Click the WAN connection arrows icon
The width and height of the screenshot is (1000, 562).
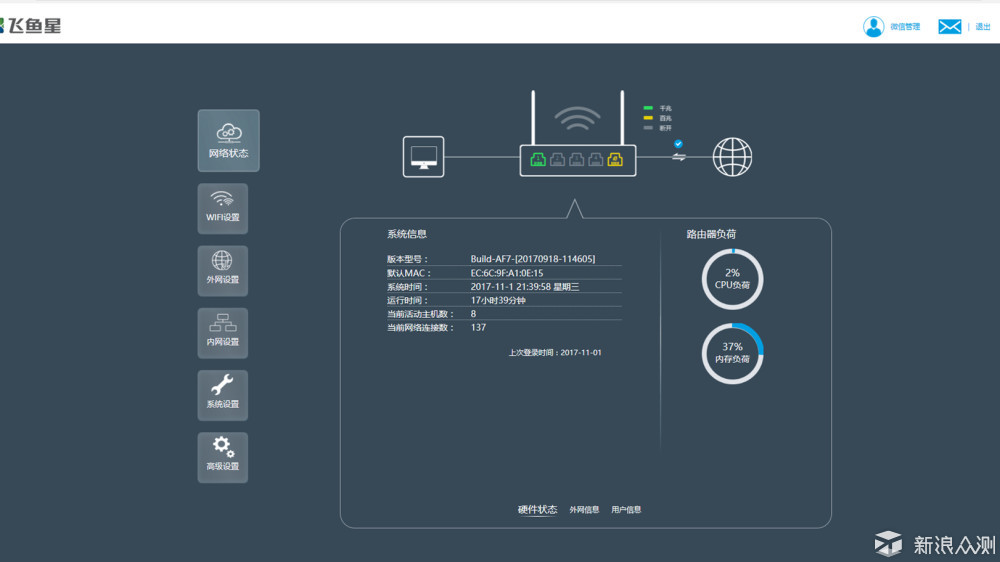tap(679, 157)
